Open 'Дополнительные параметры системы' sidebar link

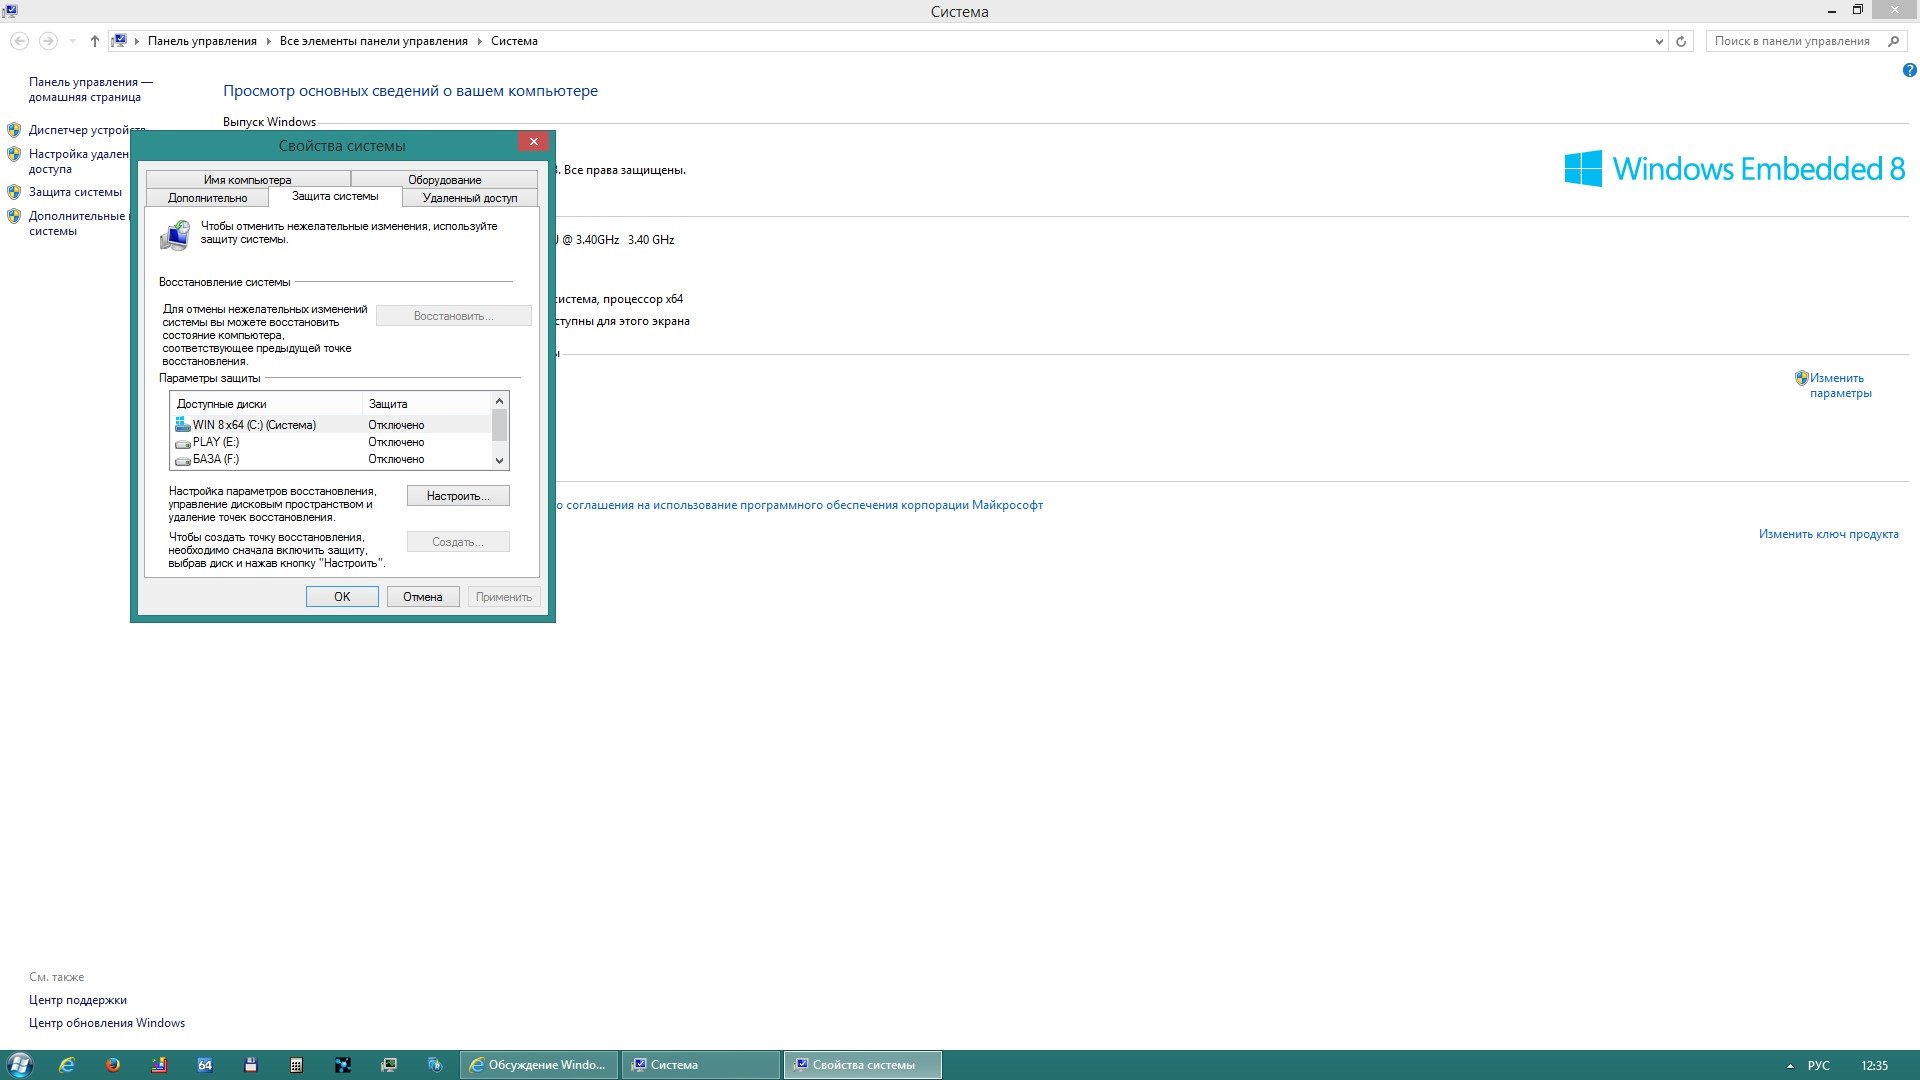click(78, 223)
